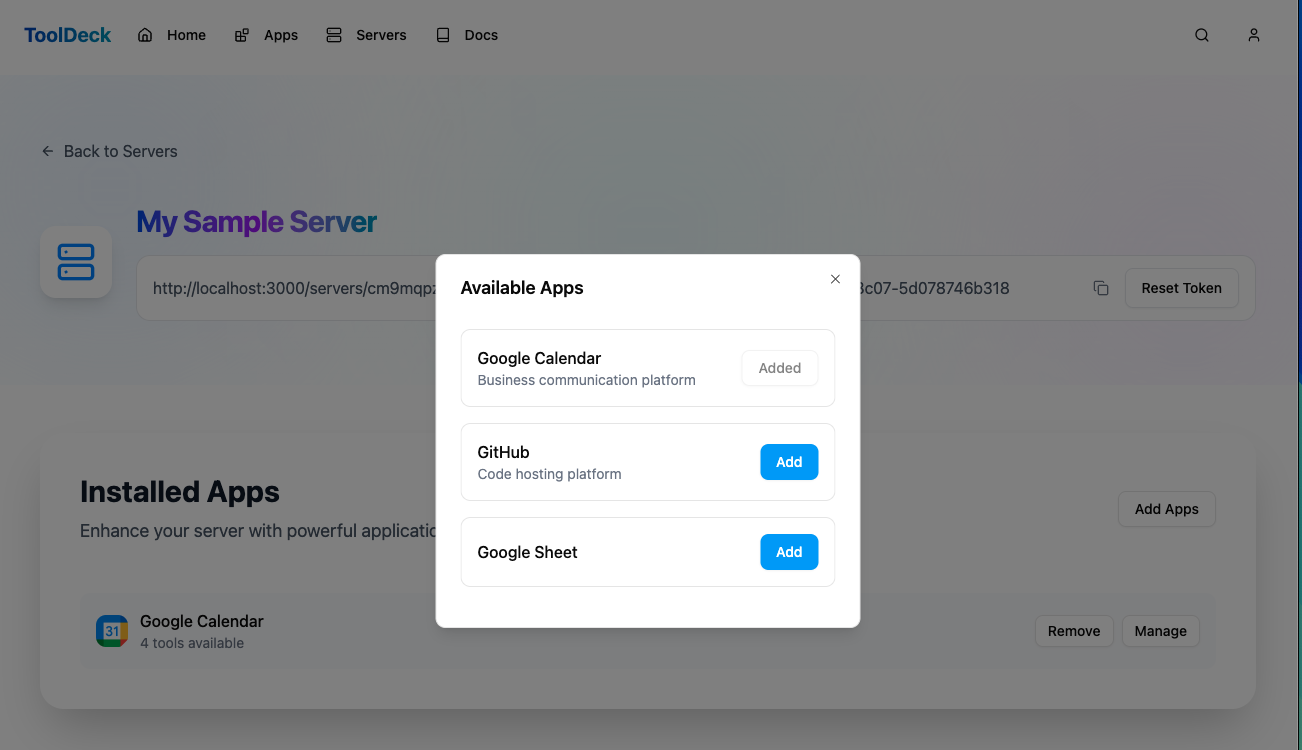Open the user profile icon
The height and width of the screenshot is (750, 1302).
(x=1254, y=35)
